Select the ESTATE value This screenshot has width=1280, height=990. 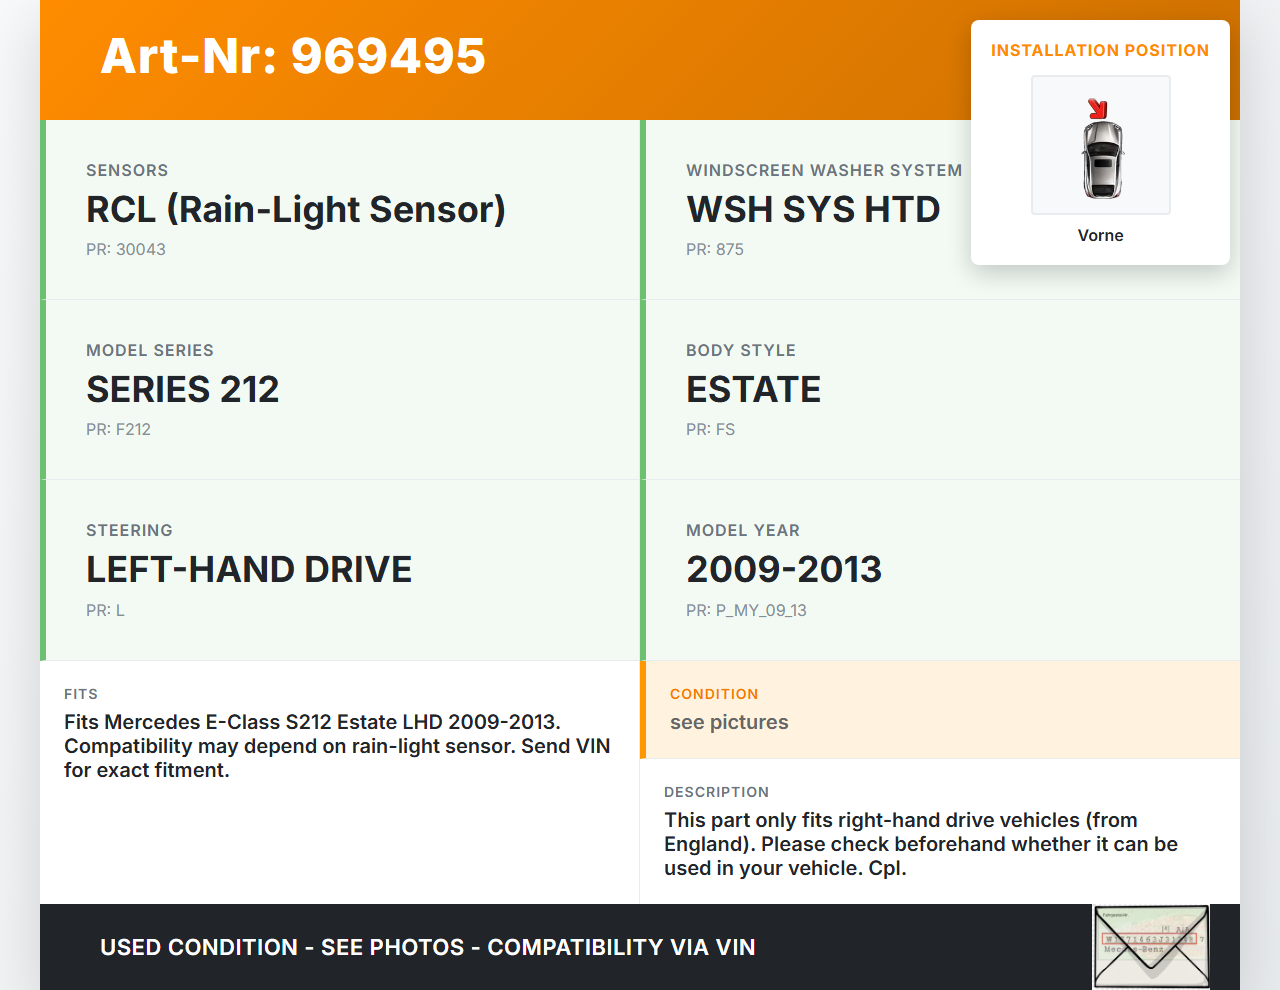(754, 389)
